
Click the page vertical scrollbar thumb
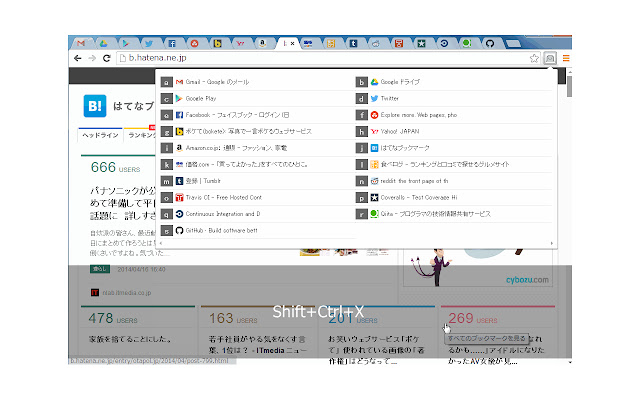(x=569, y=86)
